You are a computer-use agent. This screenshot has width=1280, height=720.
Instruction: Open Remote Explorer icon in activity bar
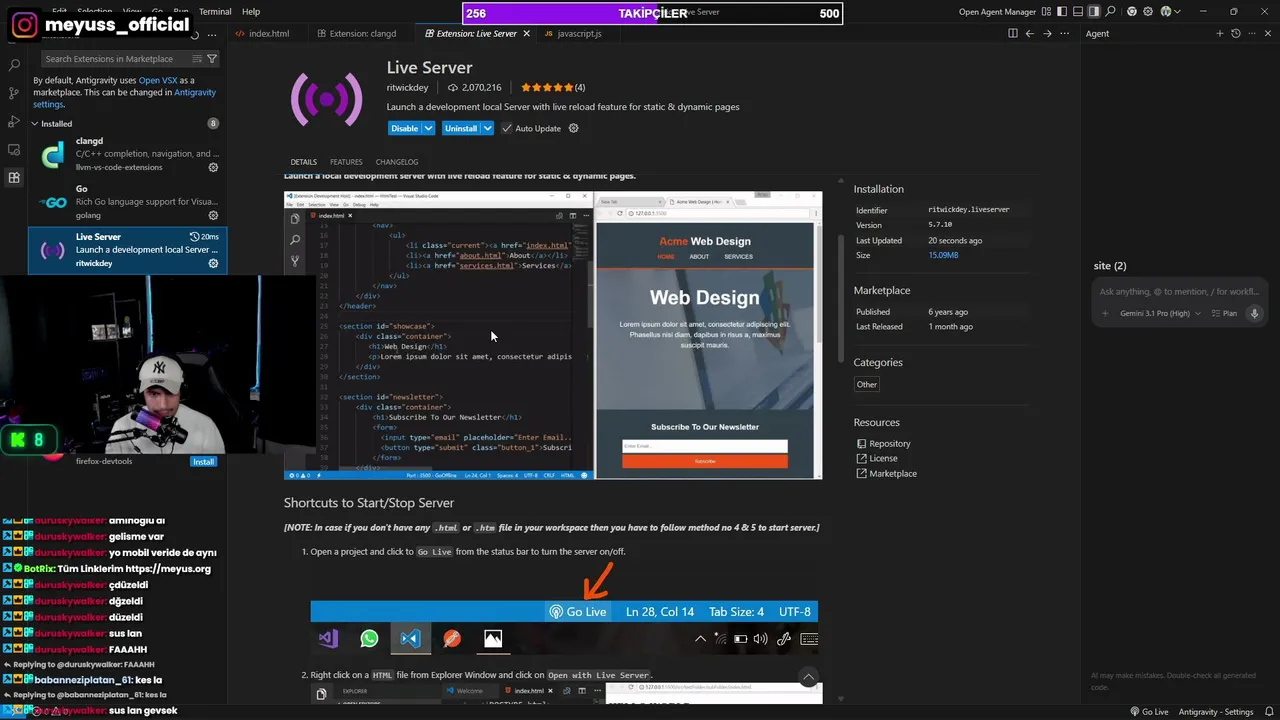(14, 149)
